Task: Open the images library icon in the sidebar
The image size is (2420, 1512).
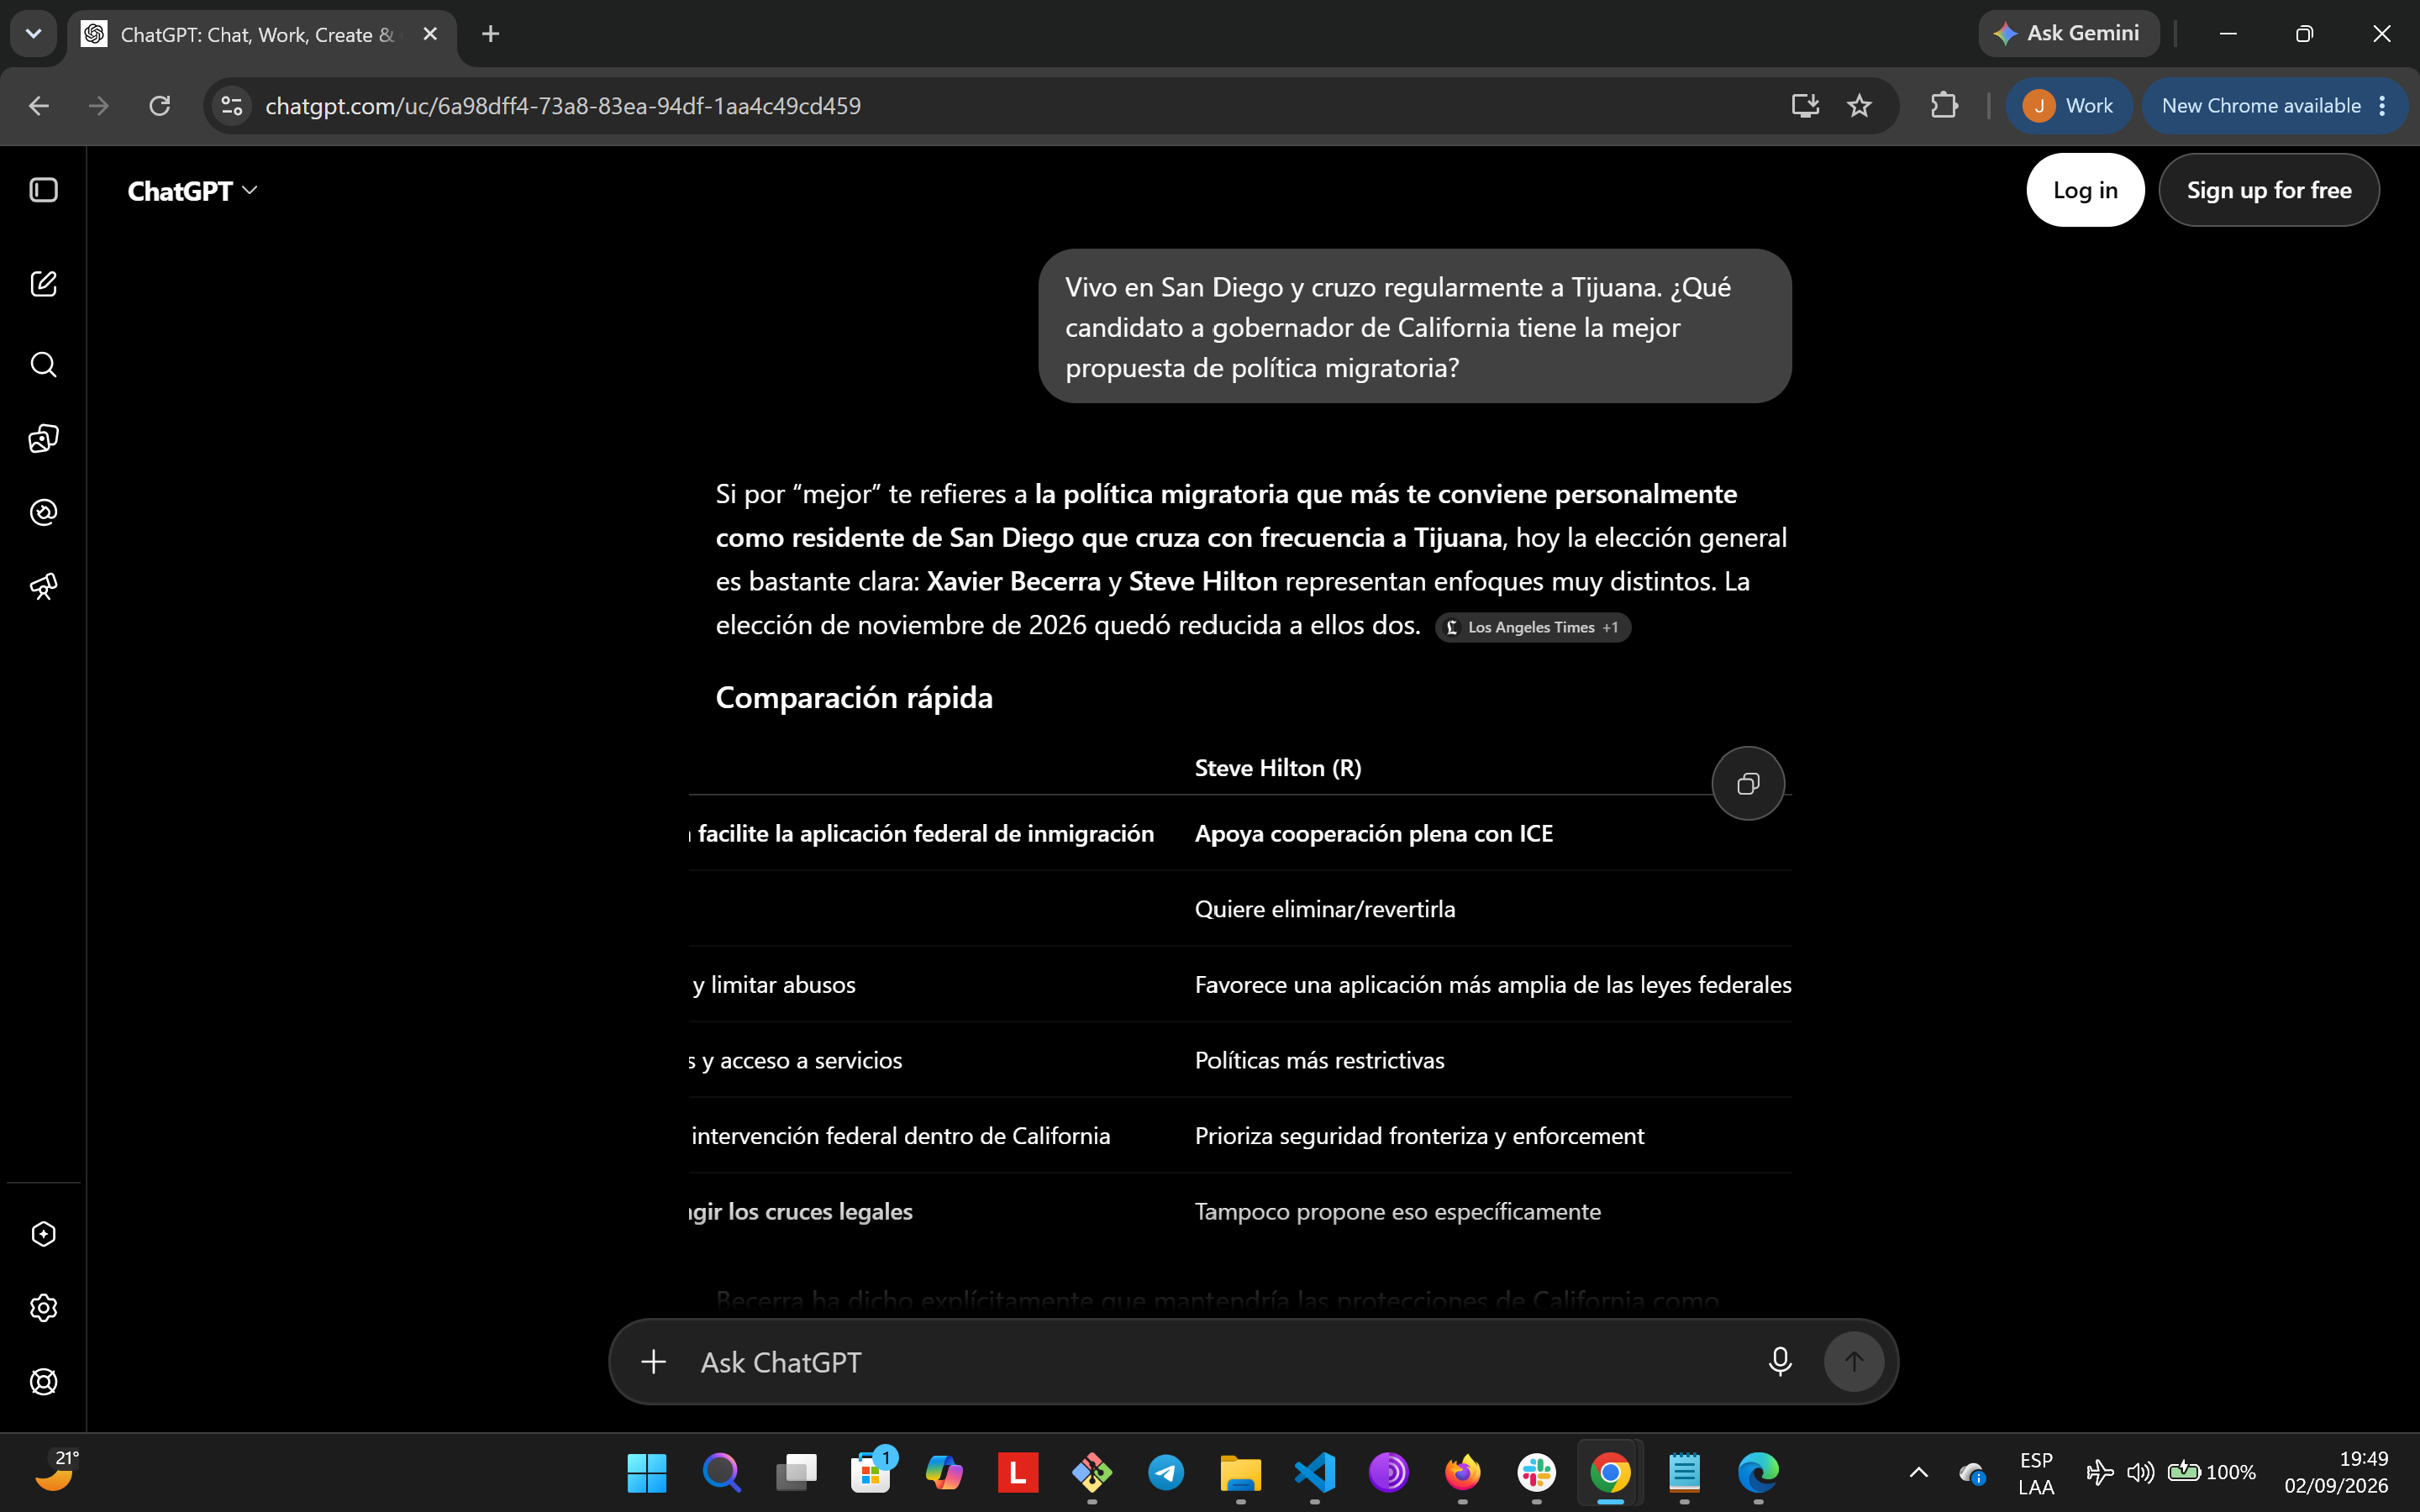Action: click(43, 438)
